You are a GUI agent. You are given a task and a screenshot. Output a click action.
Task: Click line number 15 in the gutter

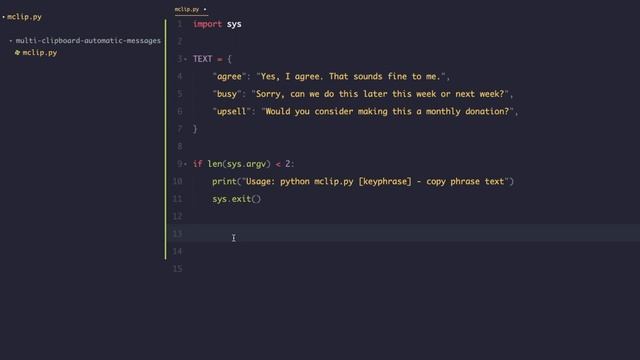[x=177, y=269]
